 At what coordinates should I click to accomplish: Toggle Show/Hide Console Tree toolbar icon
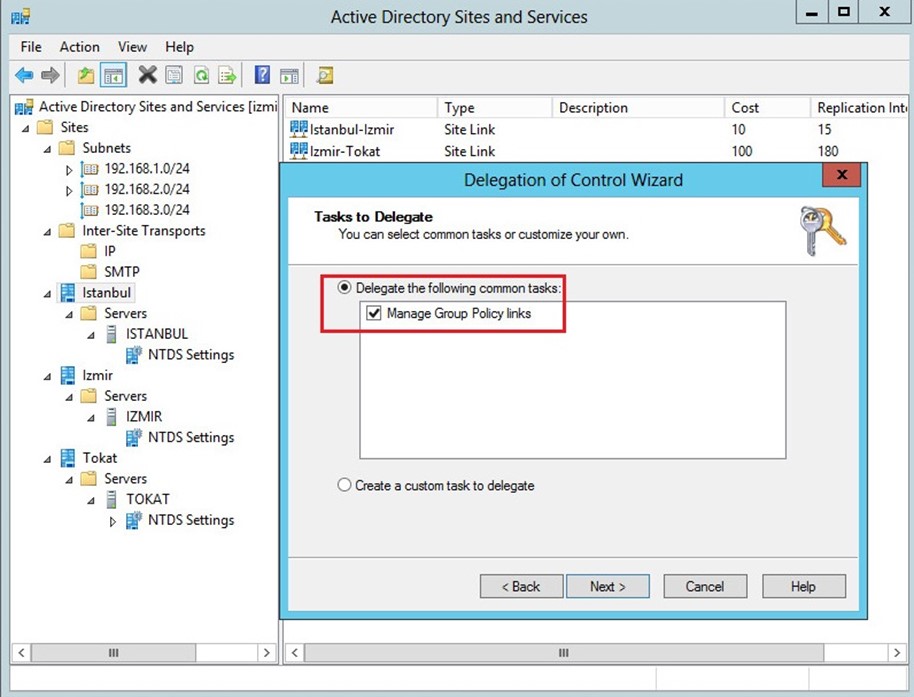(x=113, y=75)
